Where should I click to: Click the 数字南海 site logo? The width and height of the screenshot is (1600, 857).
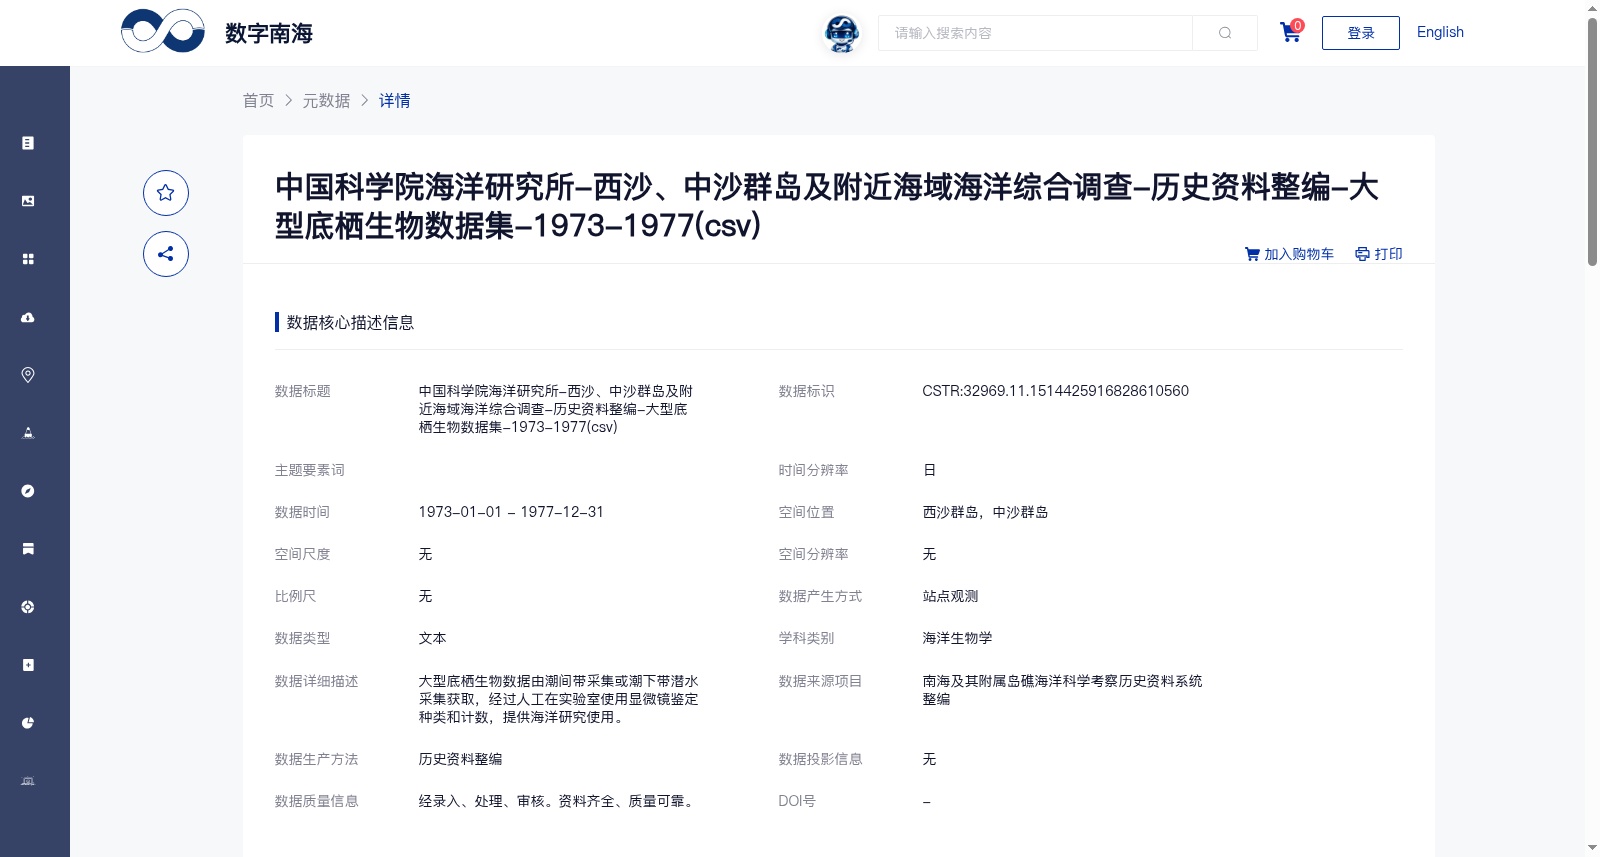(x=216, y=32)
